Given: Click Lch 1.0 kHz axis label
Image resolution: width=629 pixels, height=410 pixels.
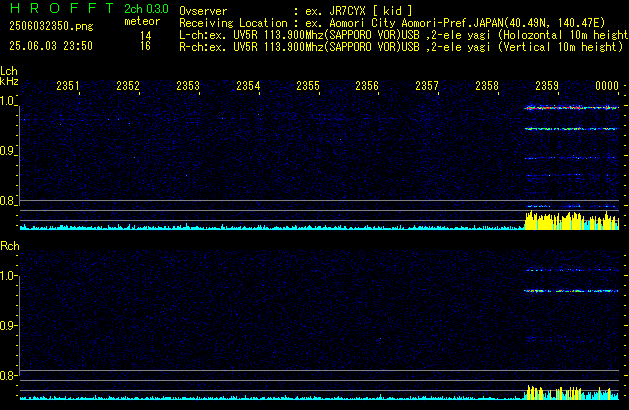Looking at the screenshot, I should [x=7, y=101].
